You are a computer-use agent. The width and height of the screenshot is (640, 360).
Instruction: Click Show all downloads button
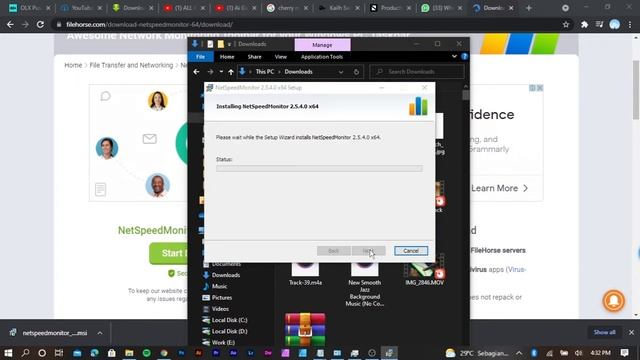[604, 332]
